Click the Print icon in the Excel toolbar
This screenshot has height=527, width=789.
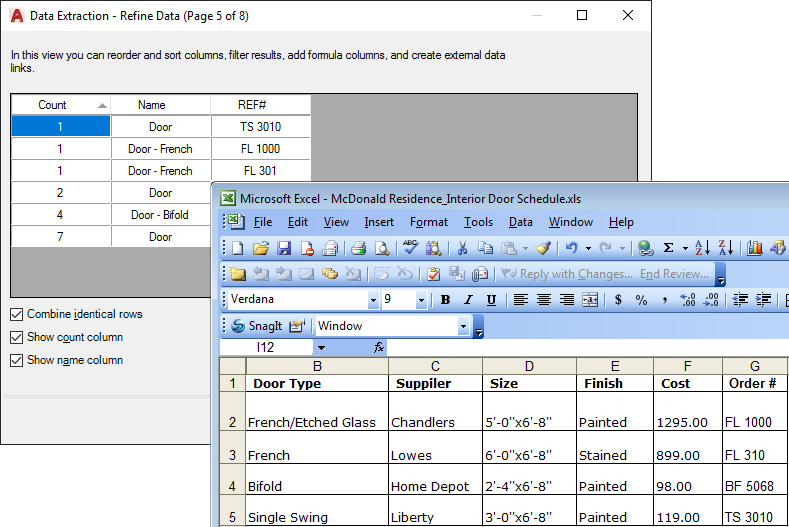pos(358,248)
